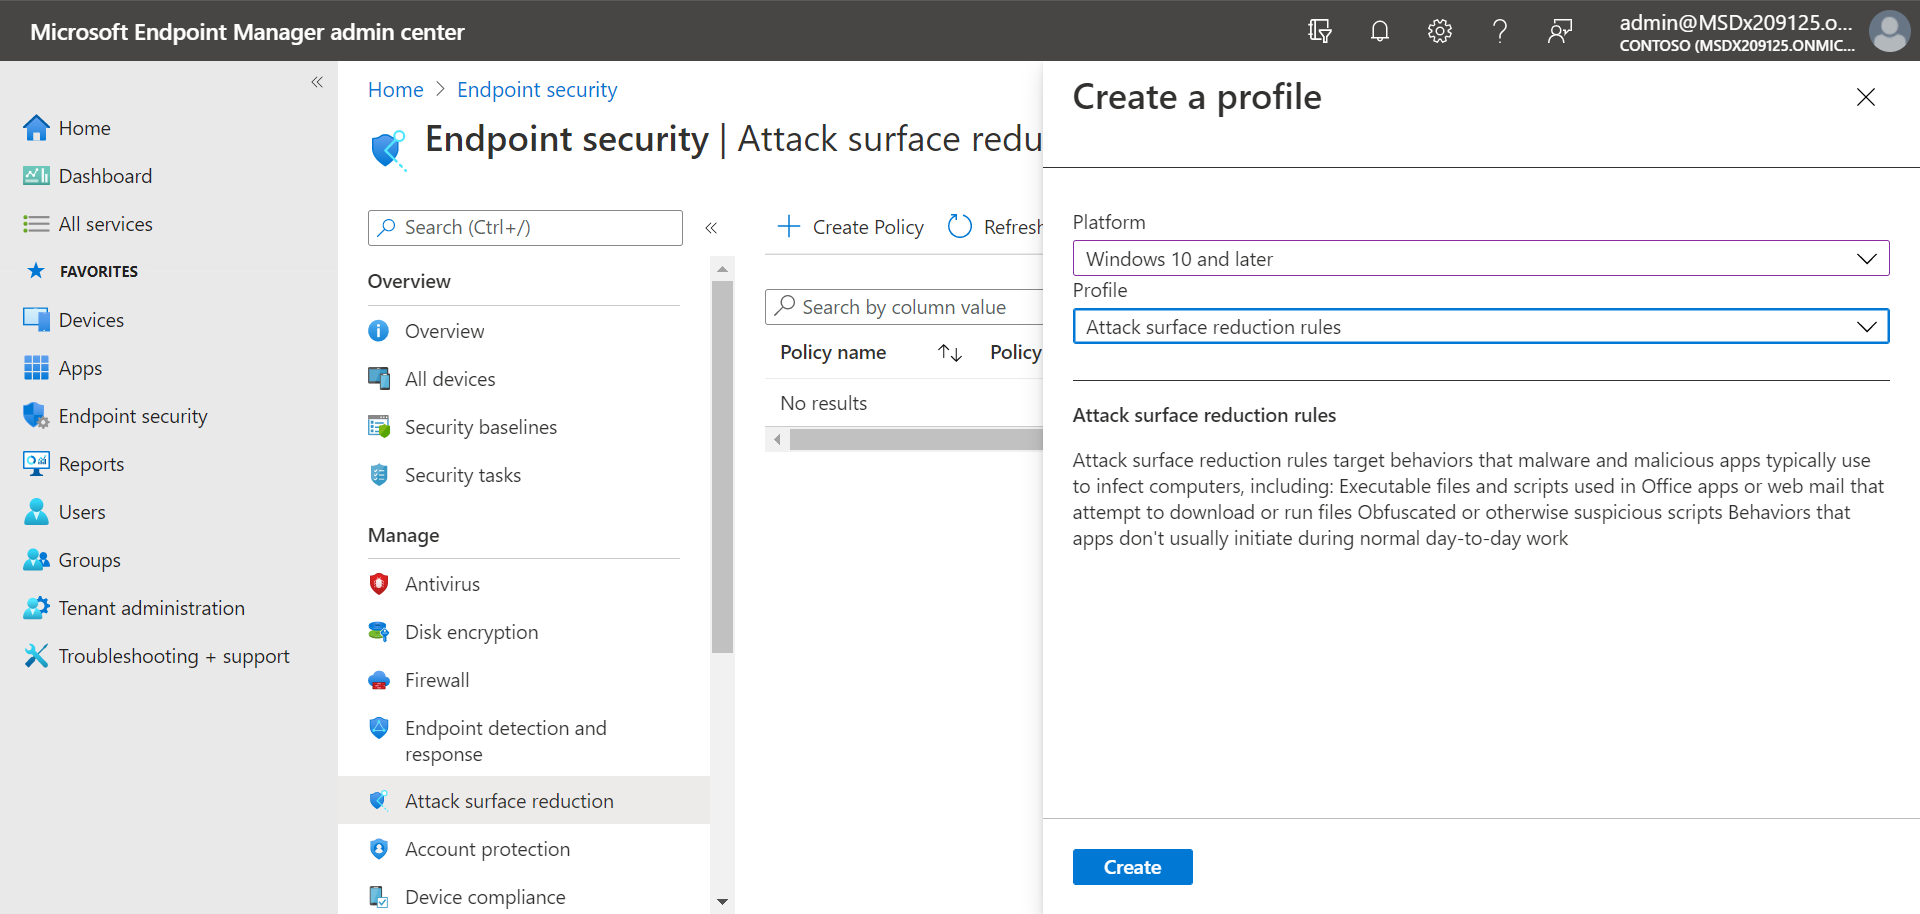This screenshot has width=1920, height=914.
Task: Click the menu Search (Ctrl+/) field
Action: 525,228
